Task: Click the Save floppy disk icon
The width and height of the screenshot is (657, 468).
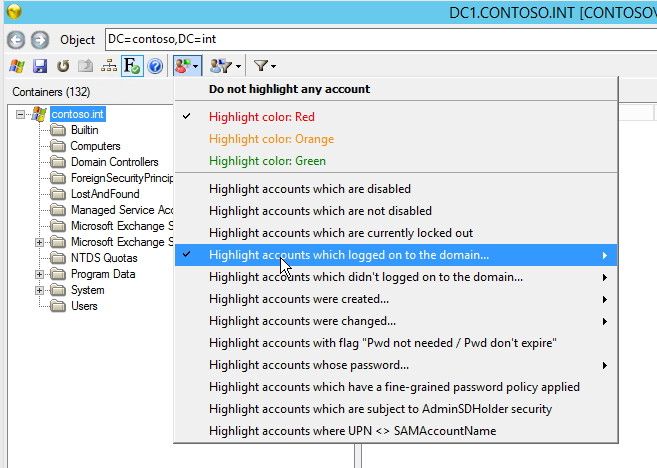Action: point(40,66)
